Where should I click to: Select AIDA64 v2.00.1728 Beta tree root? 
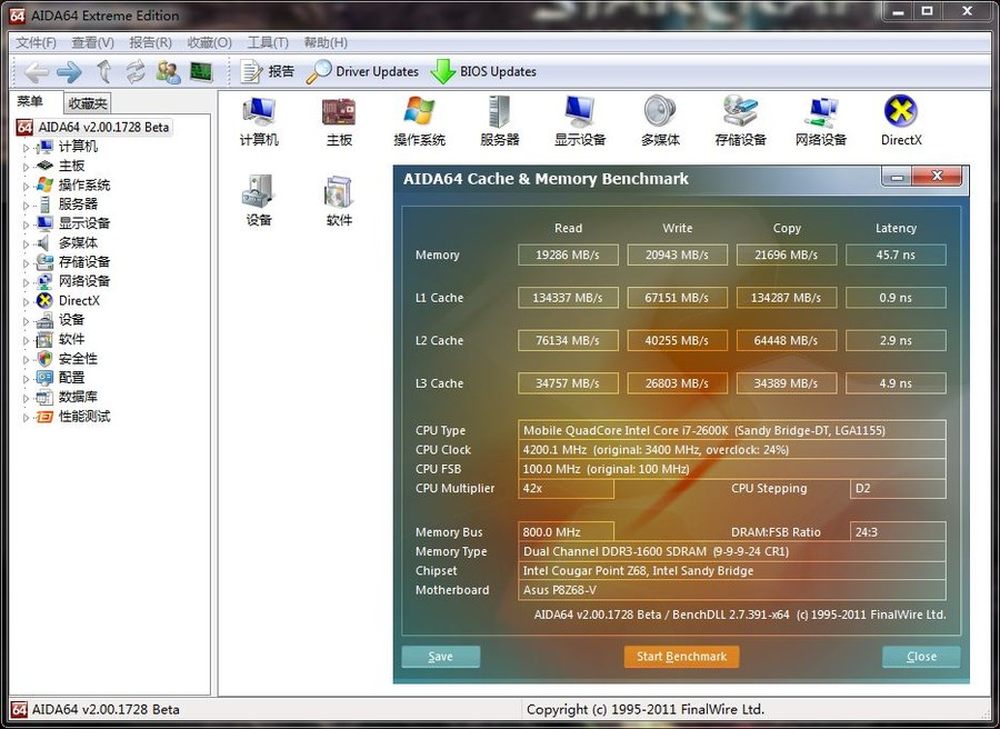103,127
